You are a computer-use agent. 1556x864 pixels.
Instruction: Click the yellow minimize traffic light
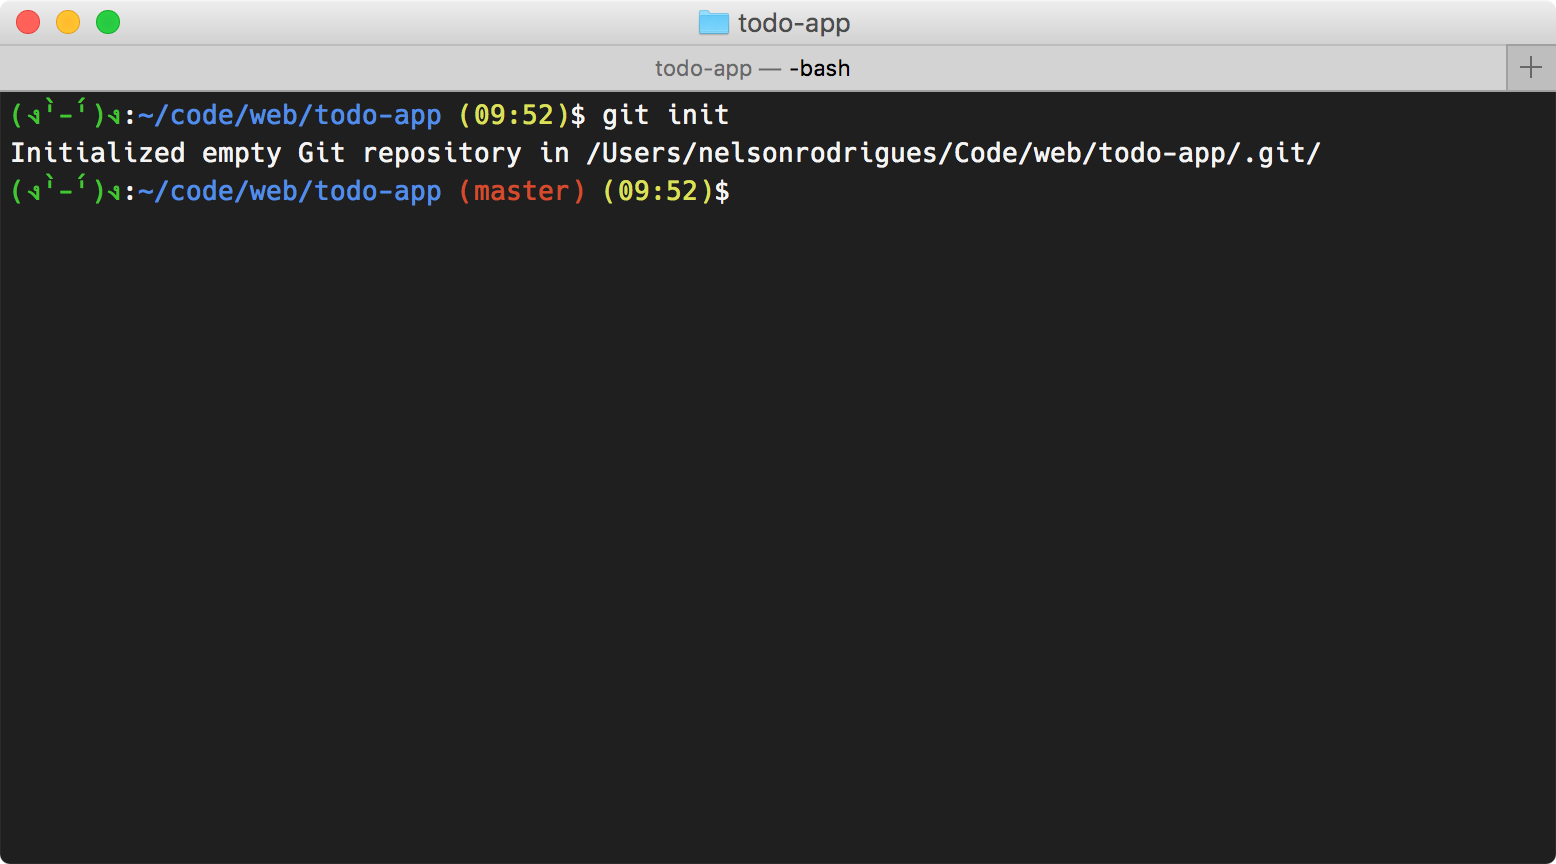(x=68, y=21)
